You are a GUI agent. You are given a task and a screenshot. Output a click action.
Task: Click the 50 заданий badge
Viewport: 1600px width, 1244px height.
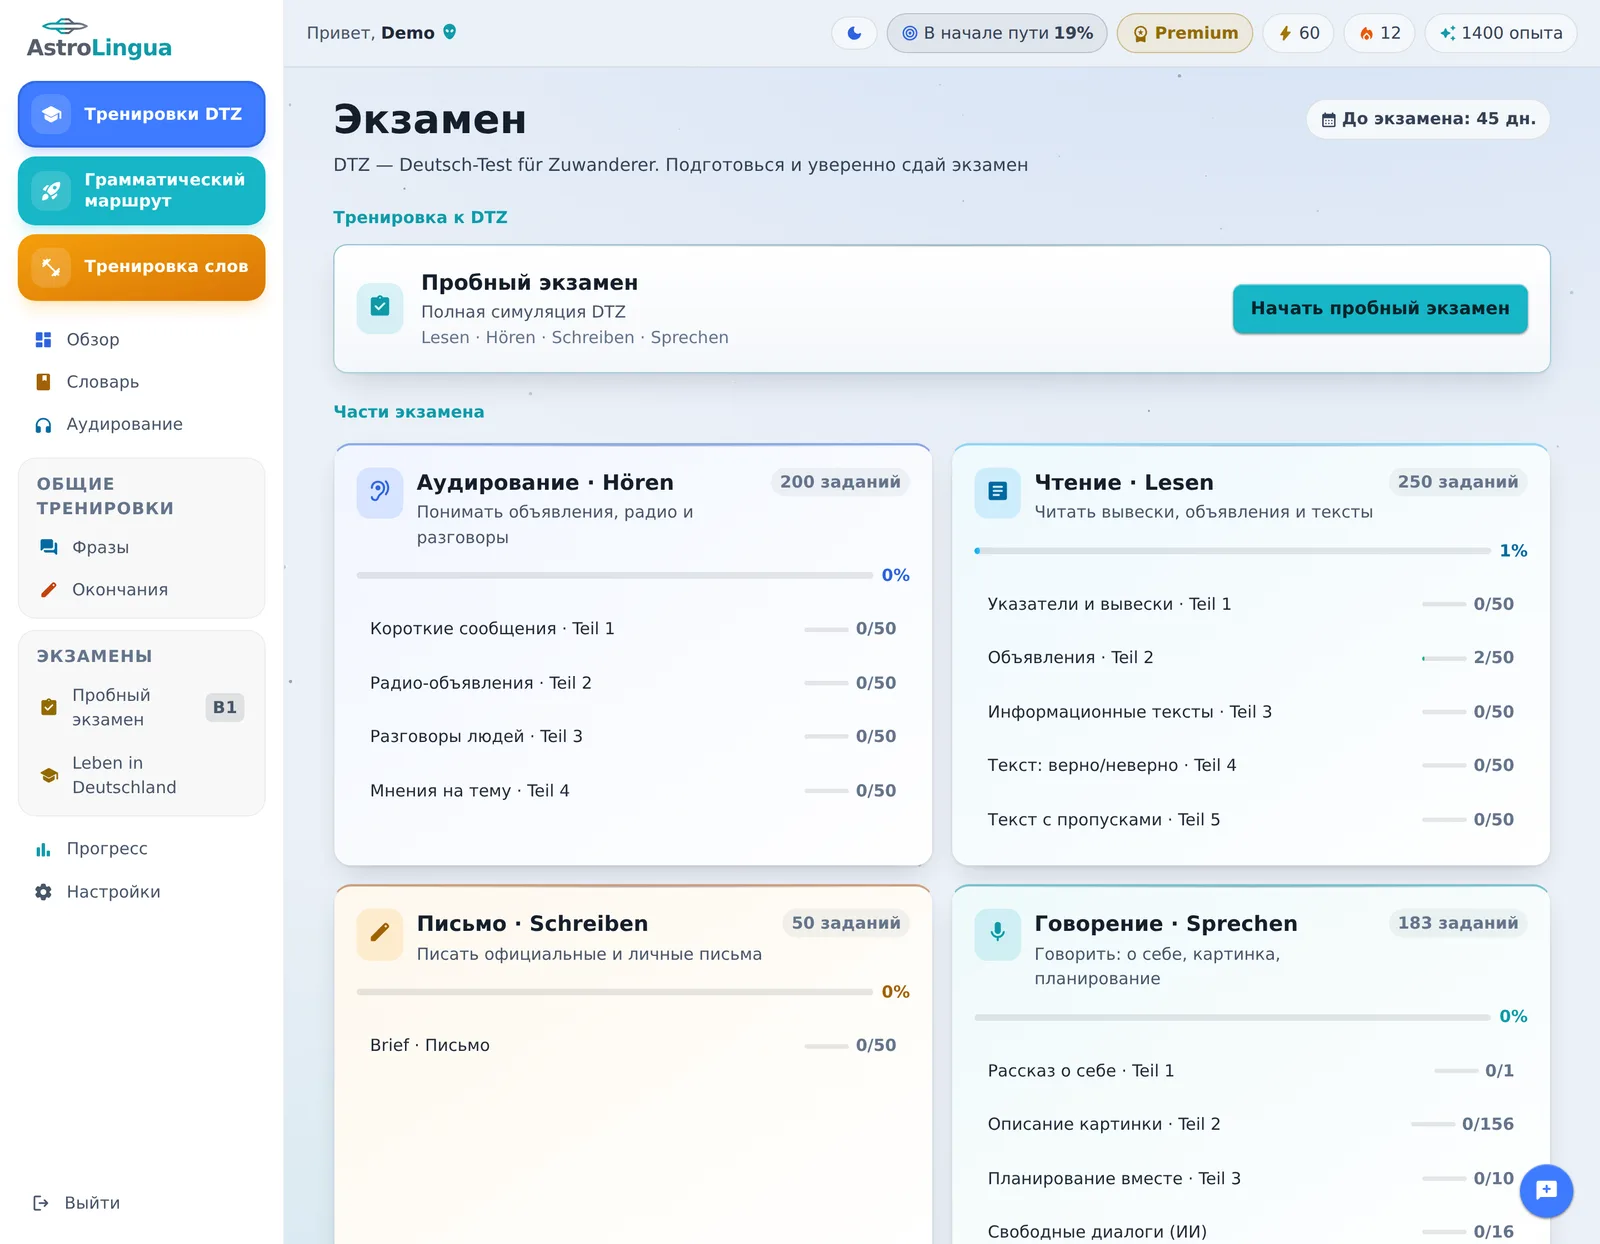[846, 923]
